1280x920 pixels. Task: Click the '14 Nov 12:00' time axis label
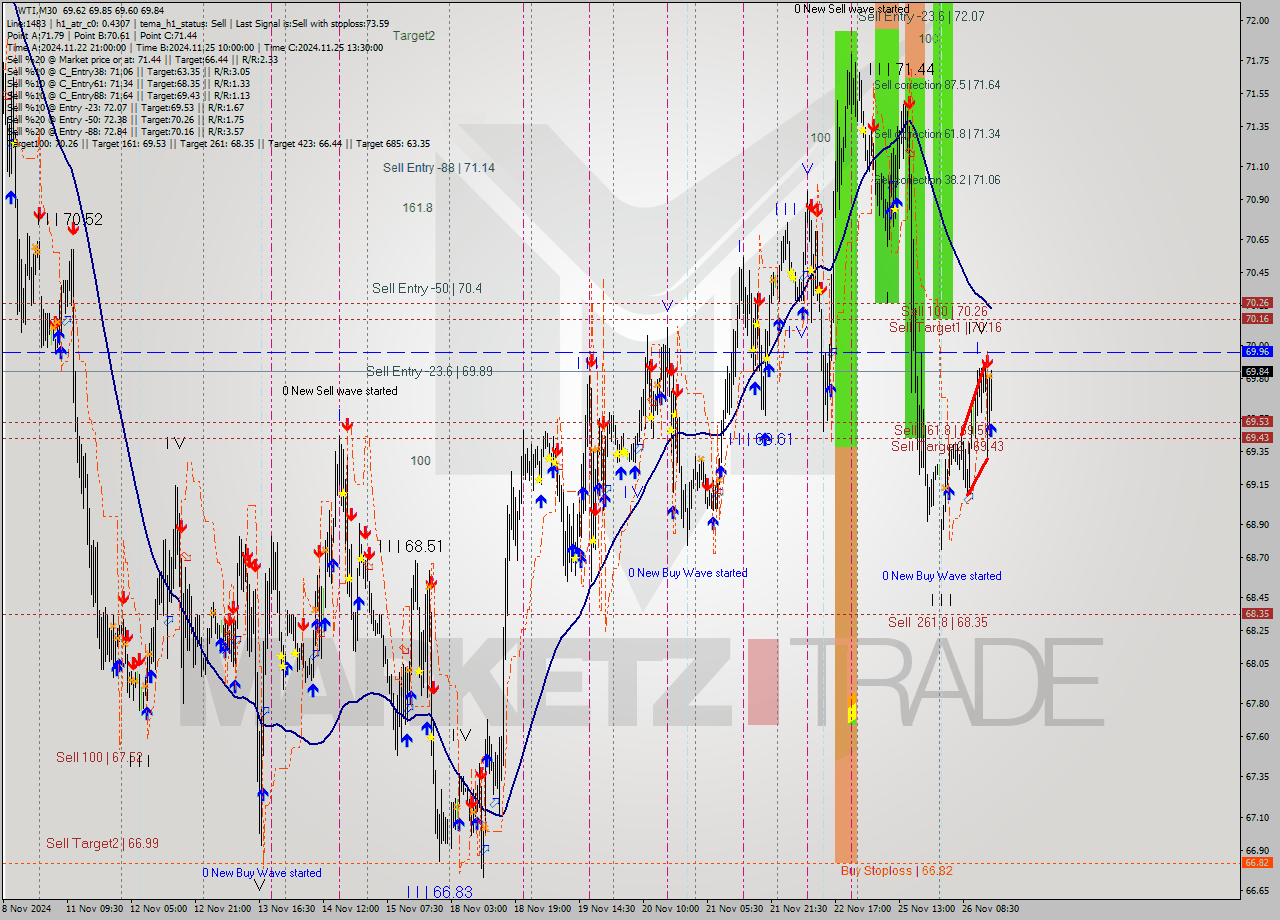coord(350,910)
